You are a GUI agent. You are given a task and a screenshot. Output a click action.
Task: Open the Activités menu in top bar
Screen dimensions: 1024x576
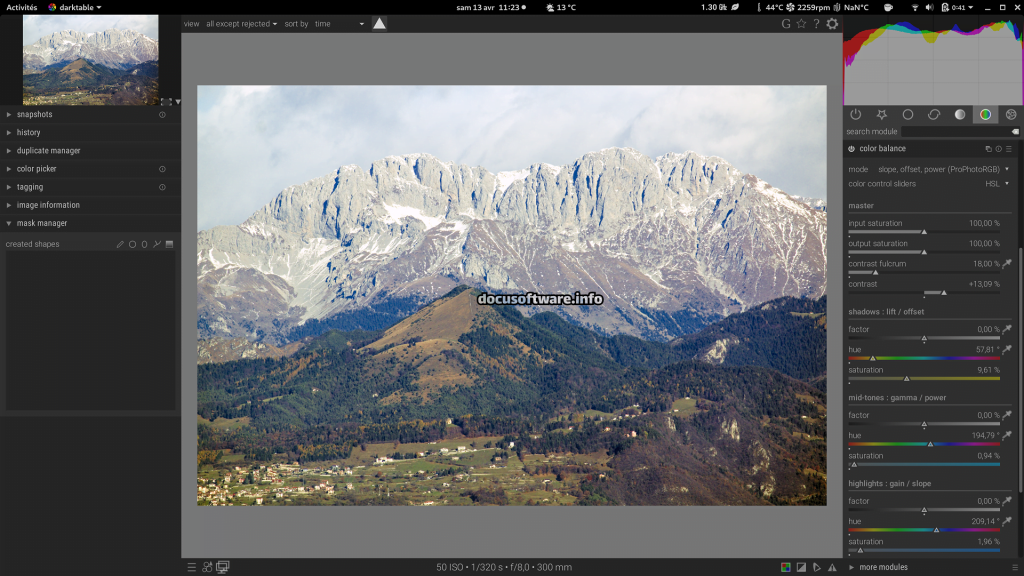(22, 7)
